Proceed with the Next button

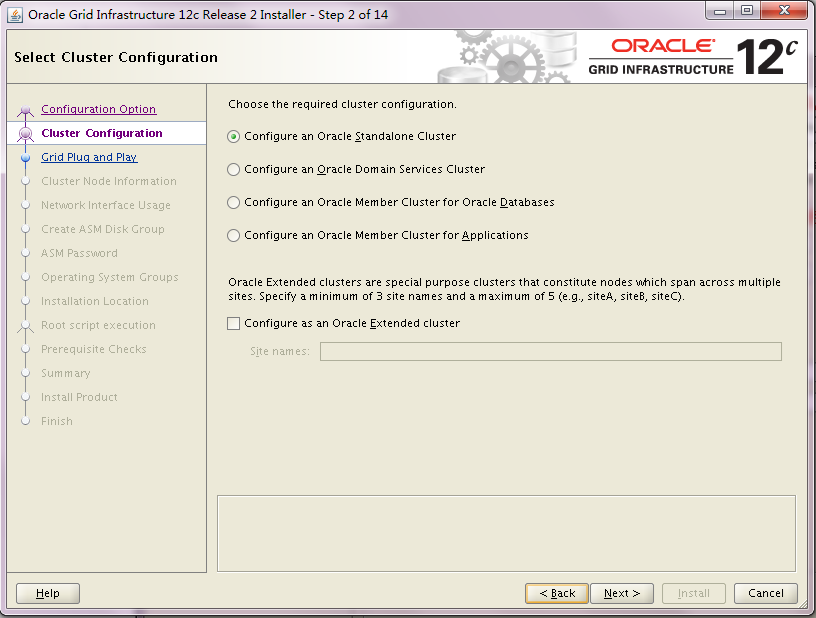tap(622, 594)
